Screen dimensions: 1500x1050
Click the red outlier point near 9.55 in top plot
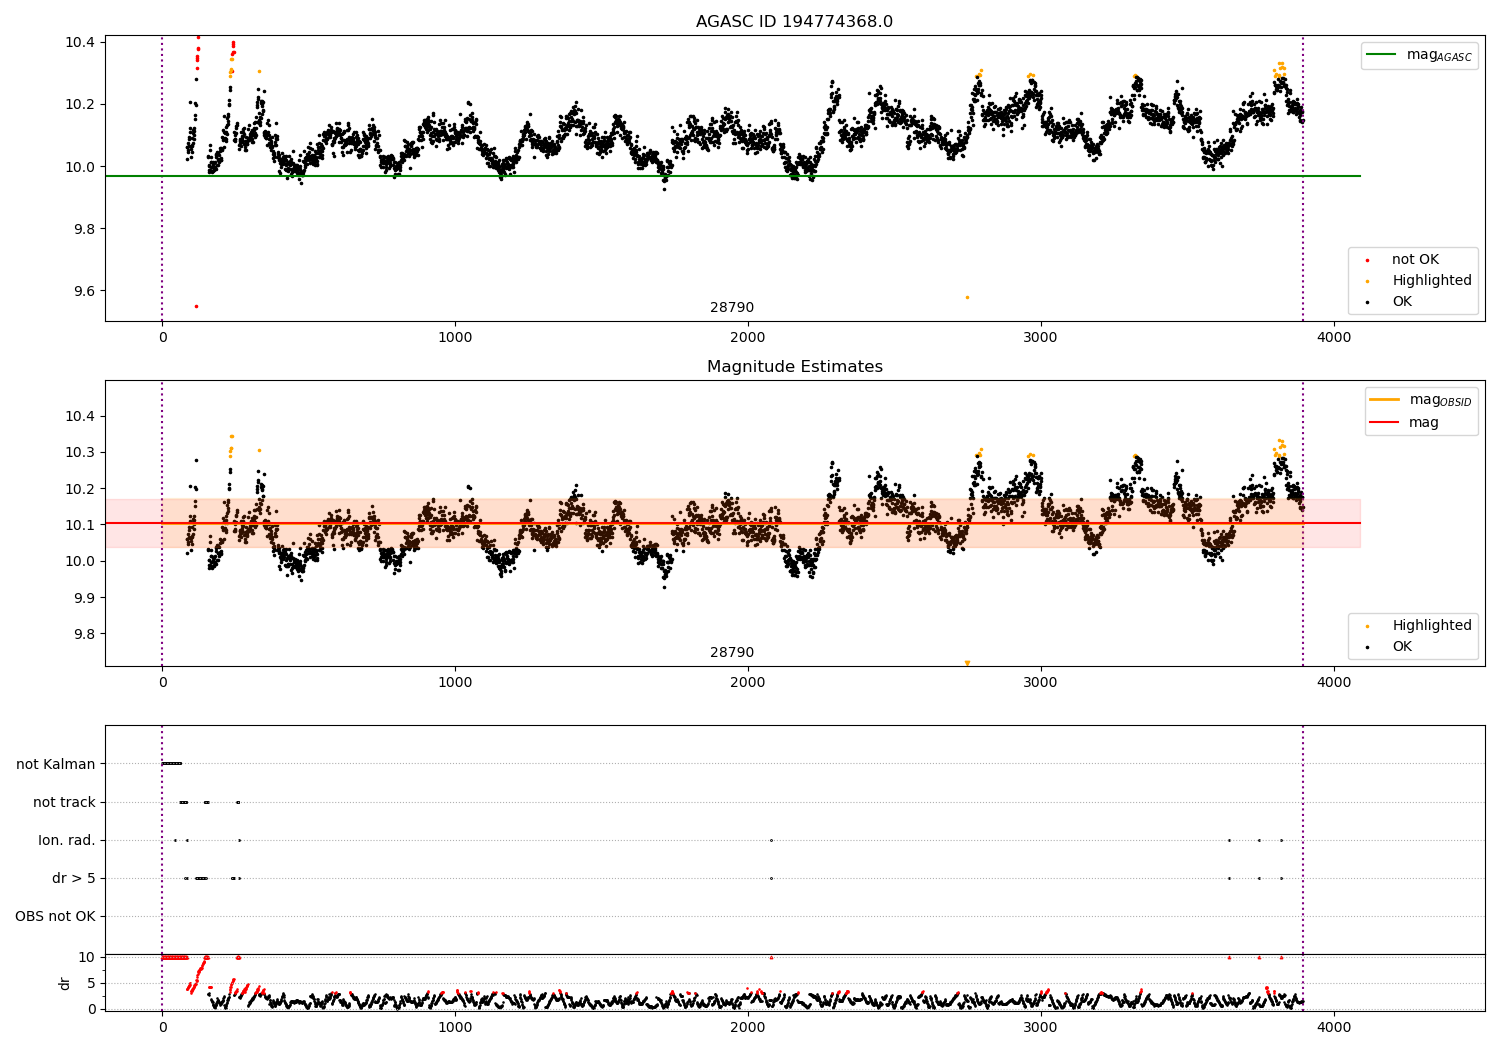196,306
